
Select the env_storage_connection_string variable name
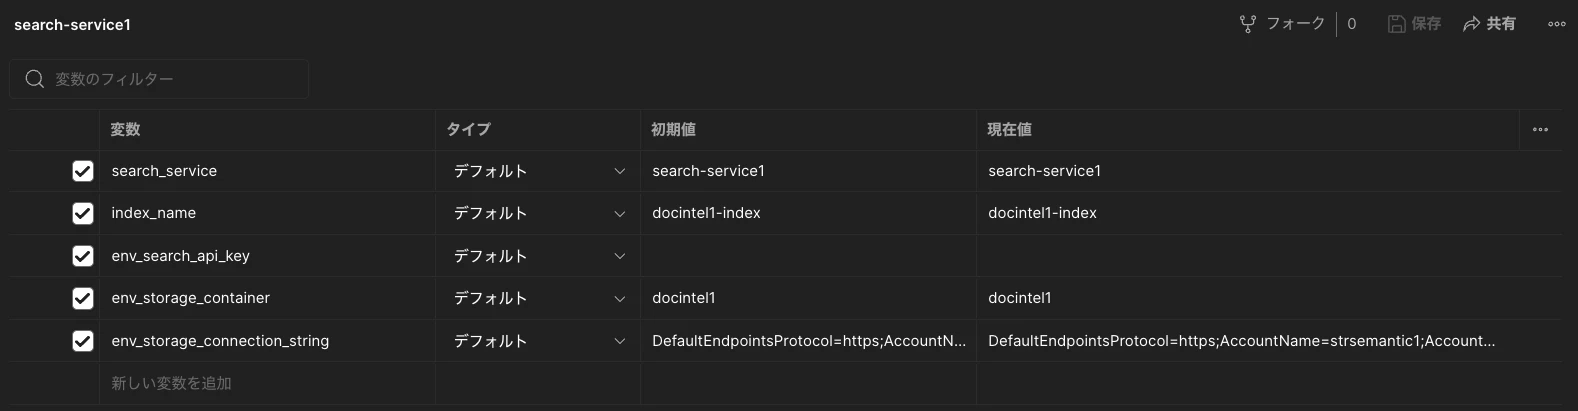click(x=220, y=341)
